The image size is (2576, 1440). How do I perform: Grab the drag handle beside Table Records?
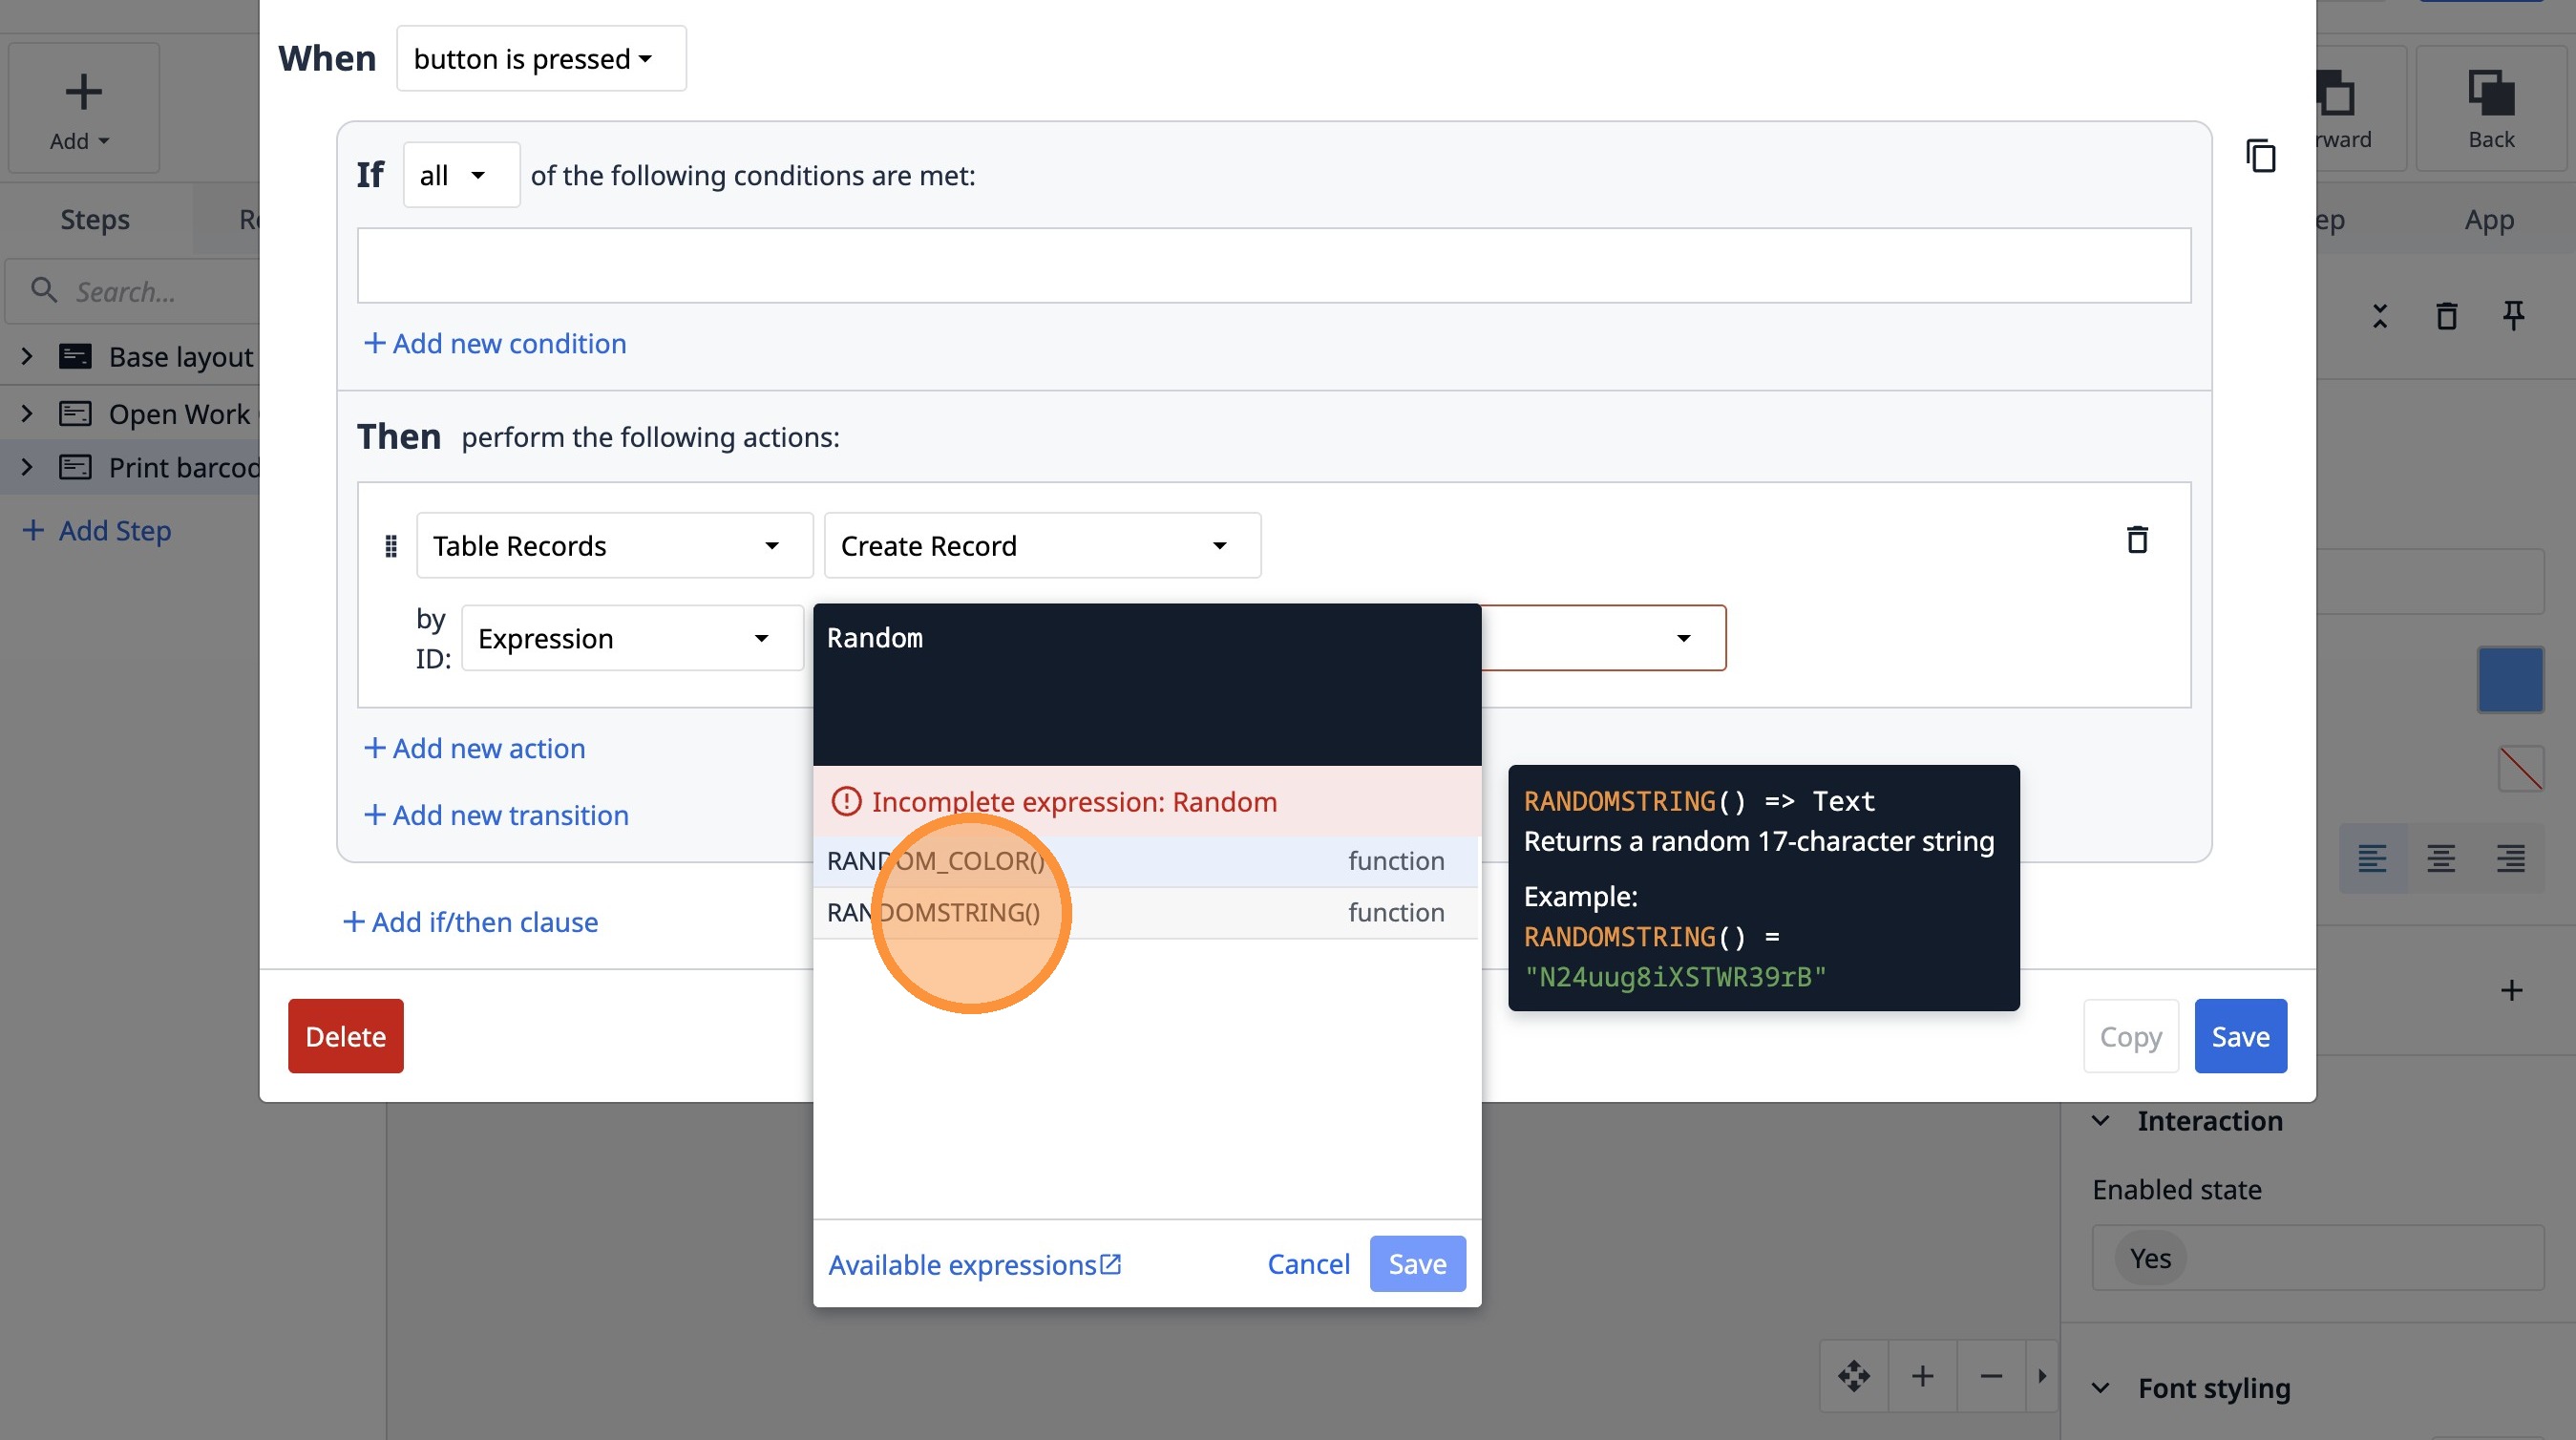391,546
